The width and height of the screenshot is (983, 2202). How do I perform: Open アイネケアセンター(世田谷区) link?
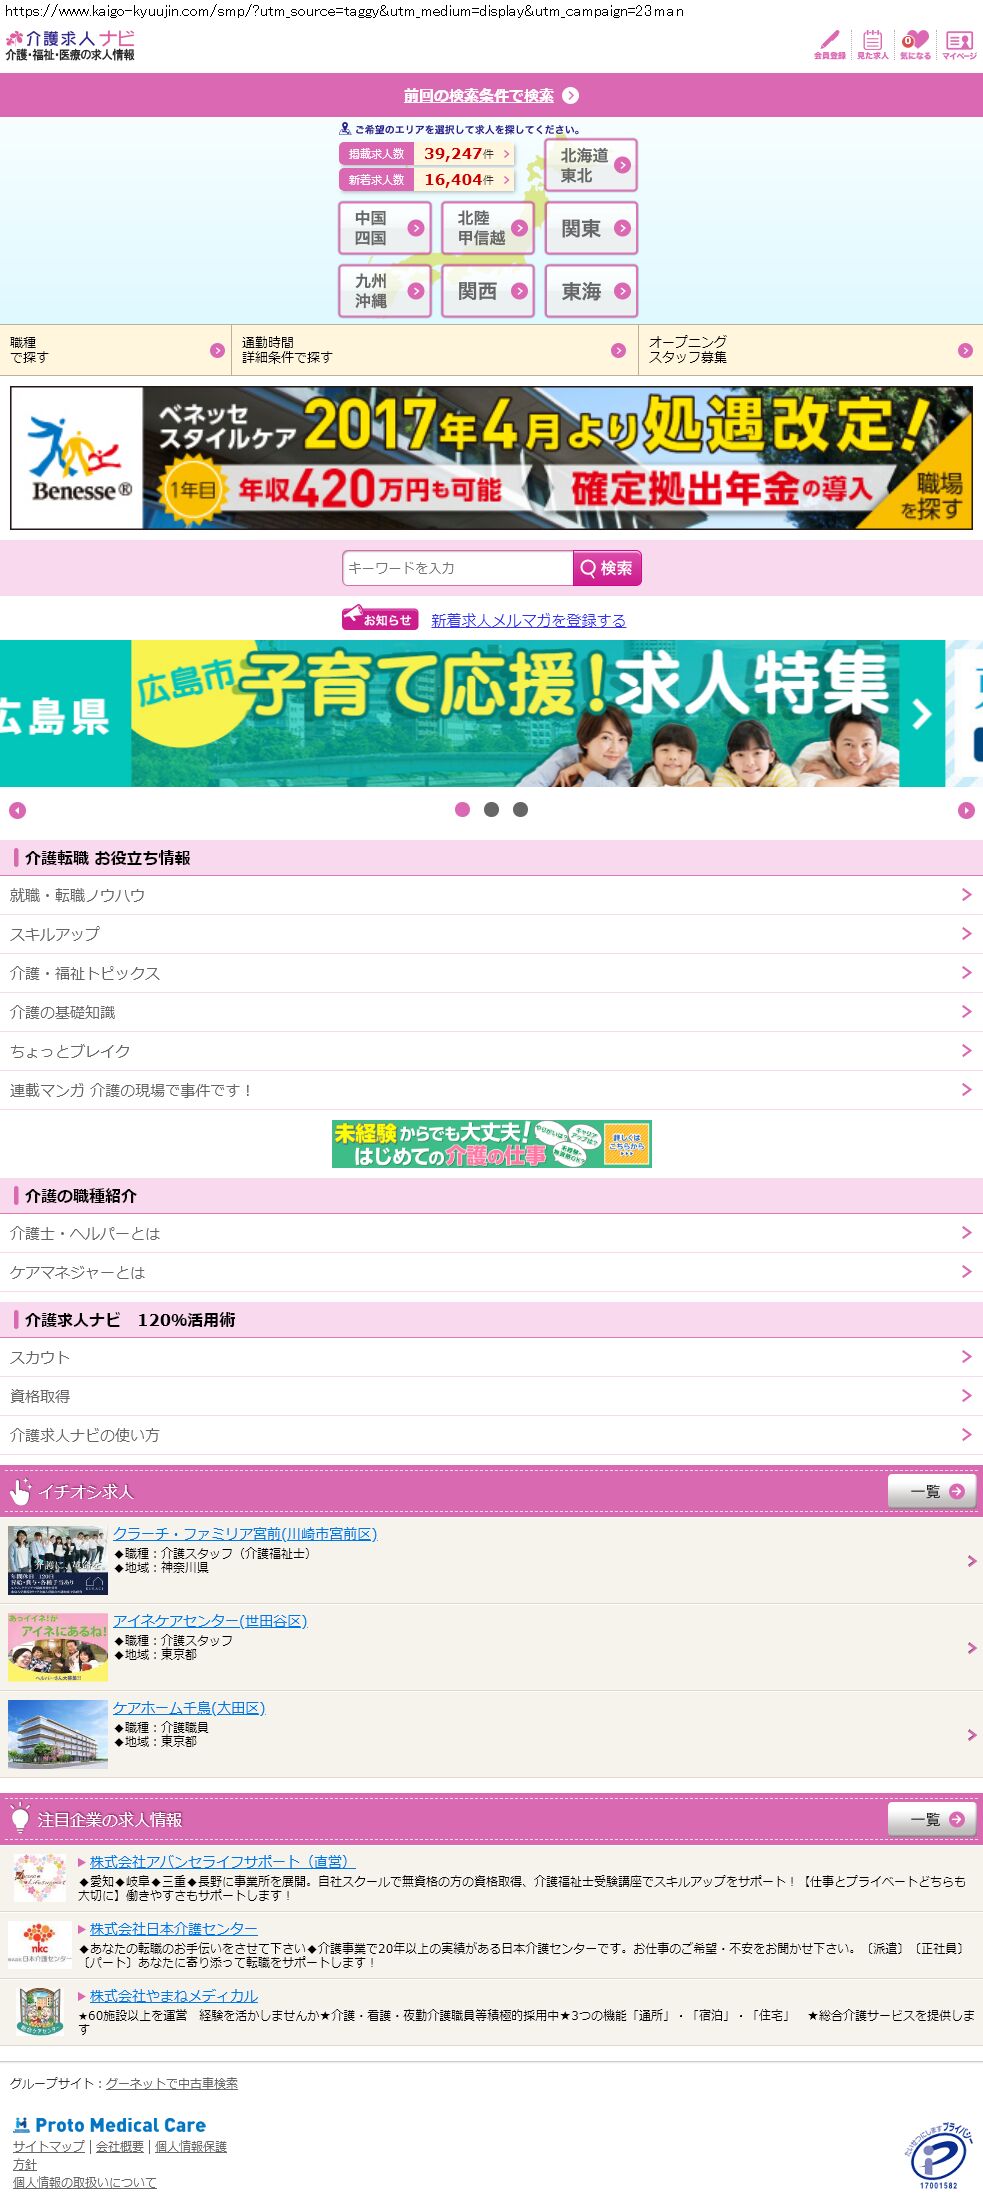coord(210,1620)
